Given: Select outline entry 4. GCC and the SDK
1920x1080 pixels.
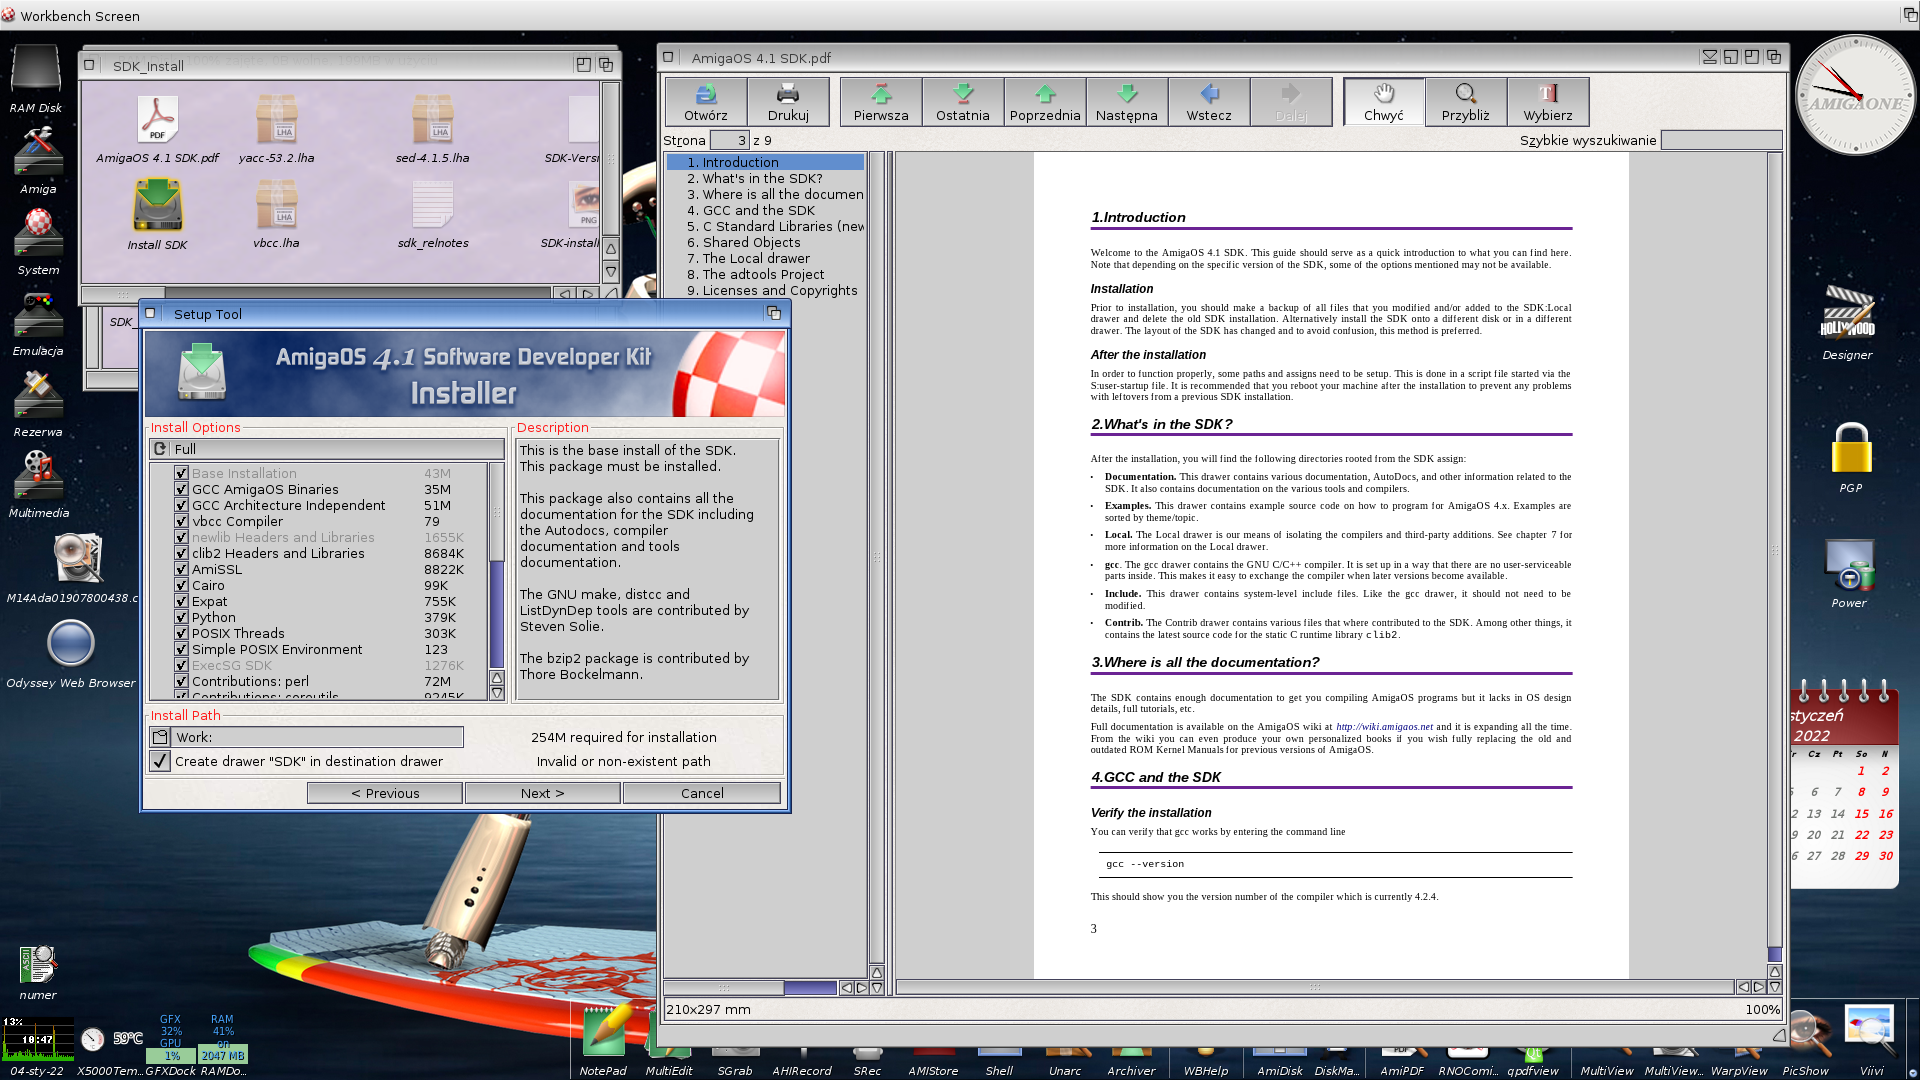Looking at the screenshot, I should click(766, 210).
